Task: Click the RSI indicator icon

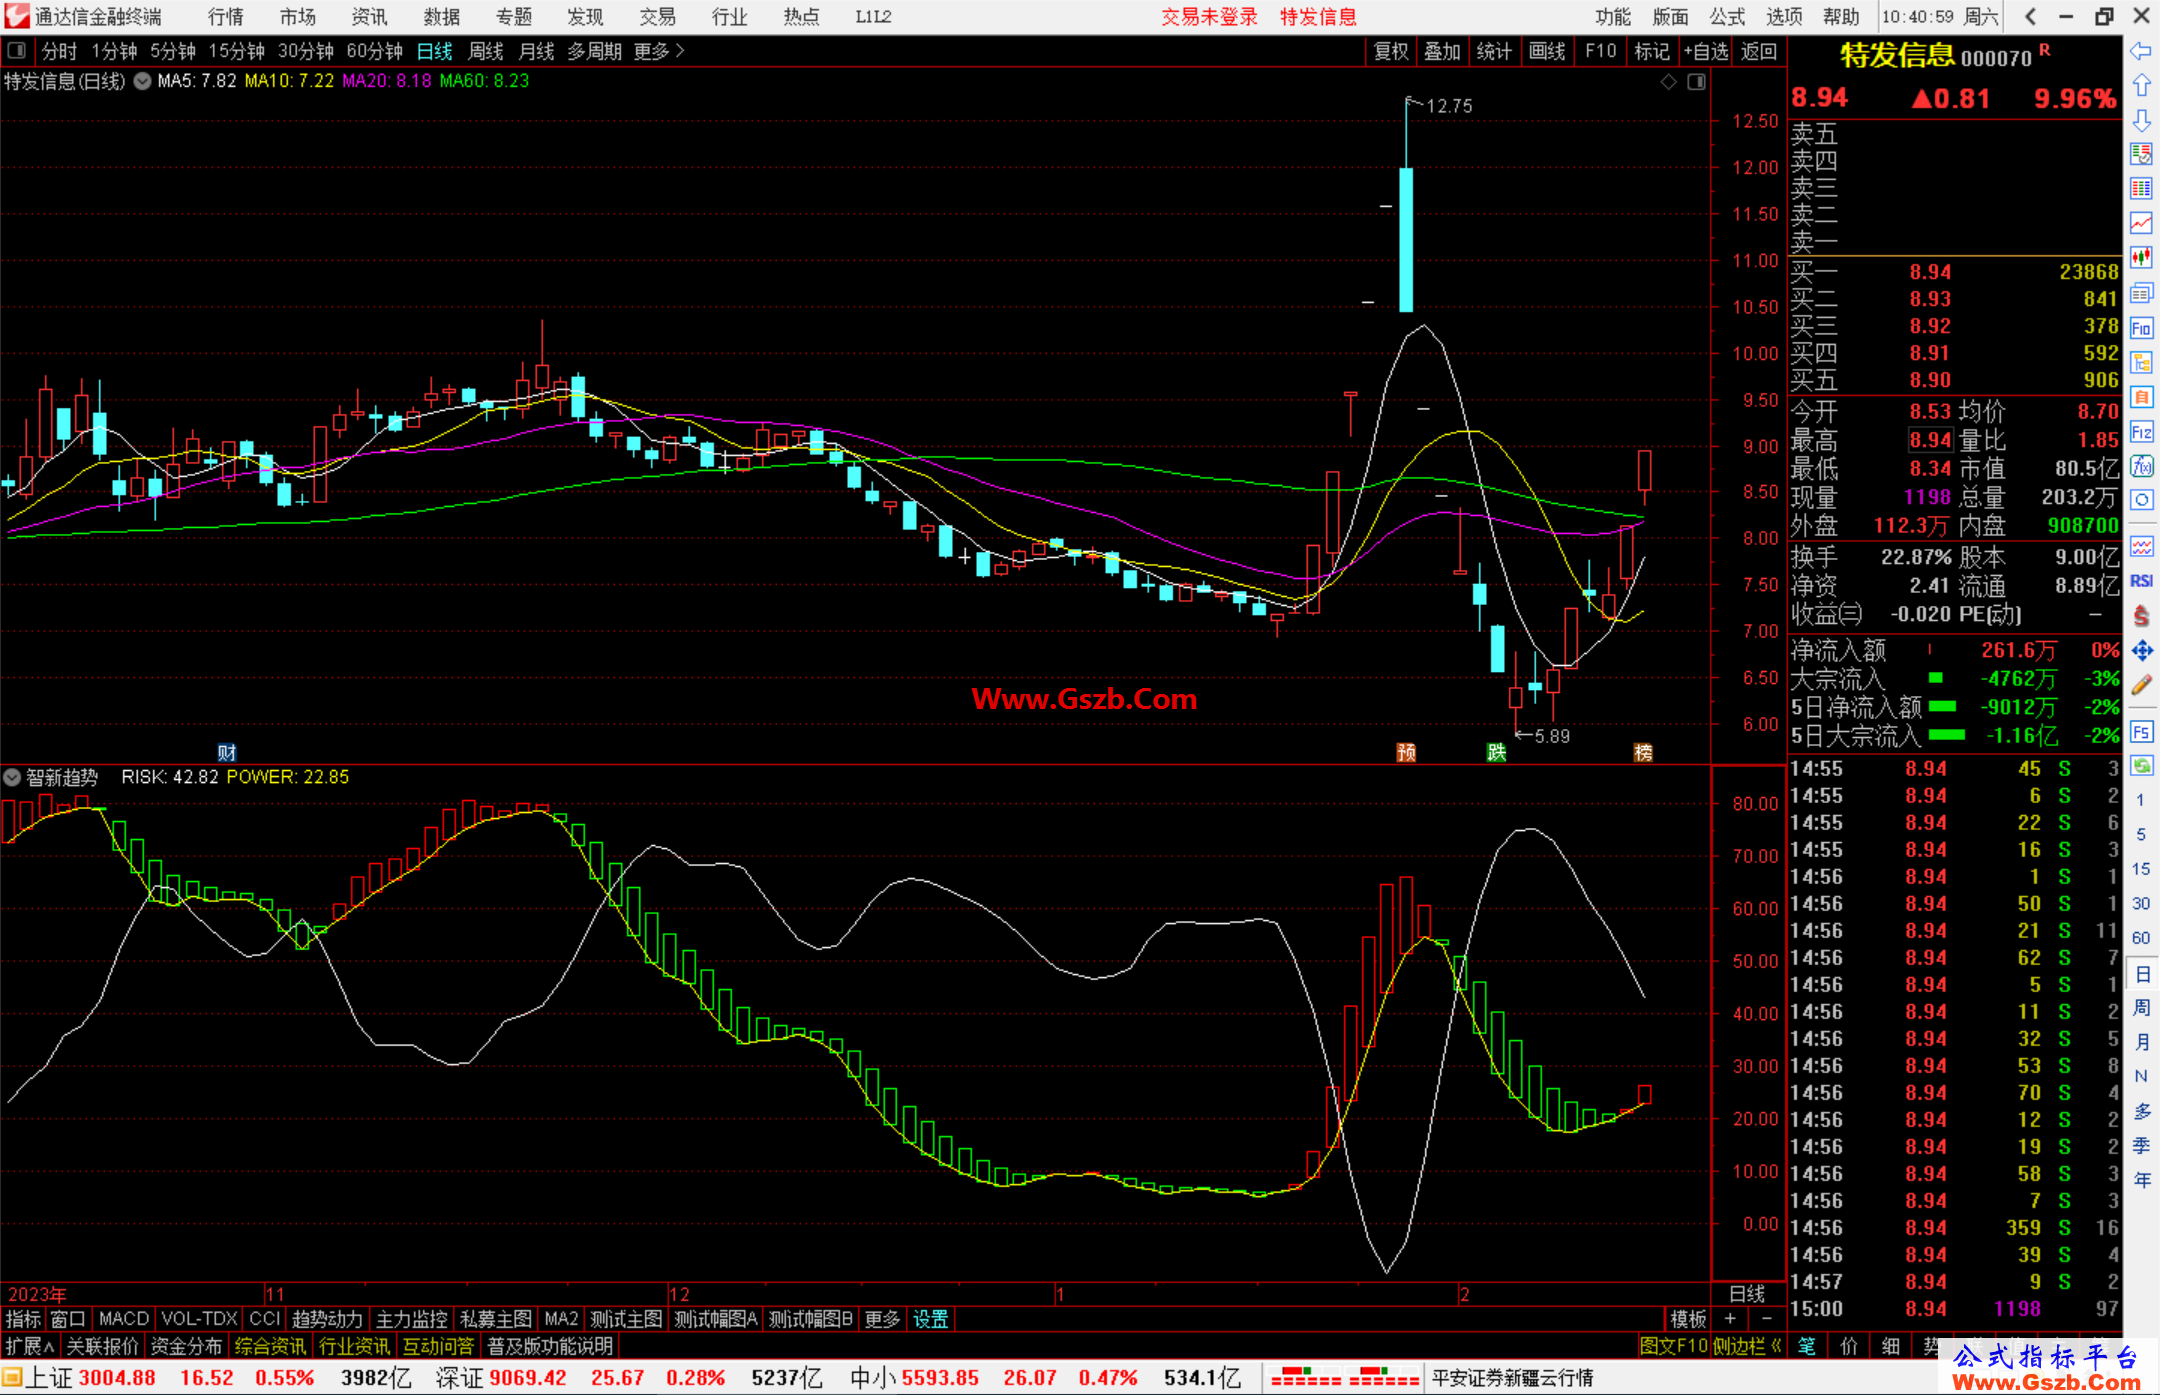Action: (x=2141, y=581)
